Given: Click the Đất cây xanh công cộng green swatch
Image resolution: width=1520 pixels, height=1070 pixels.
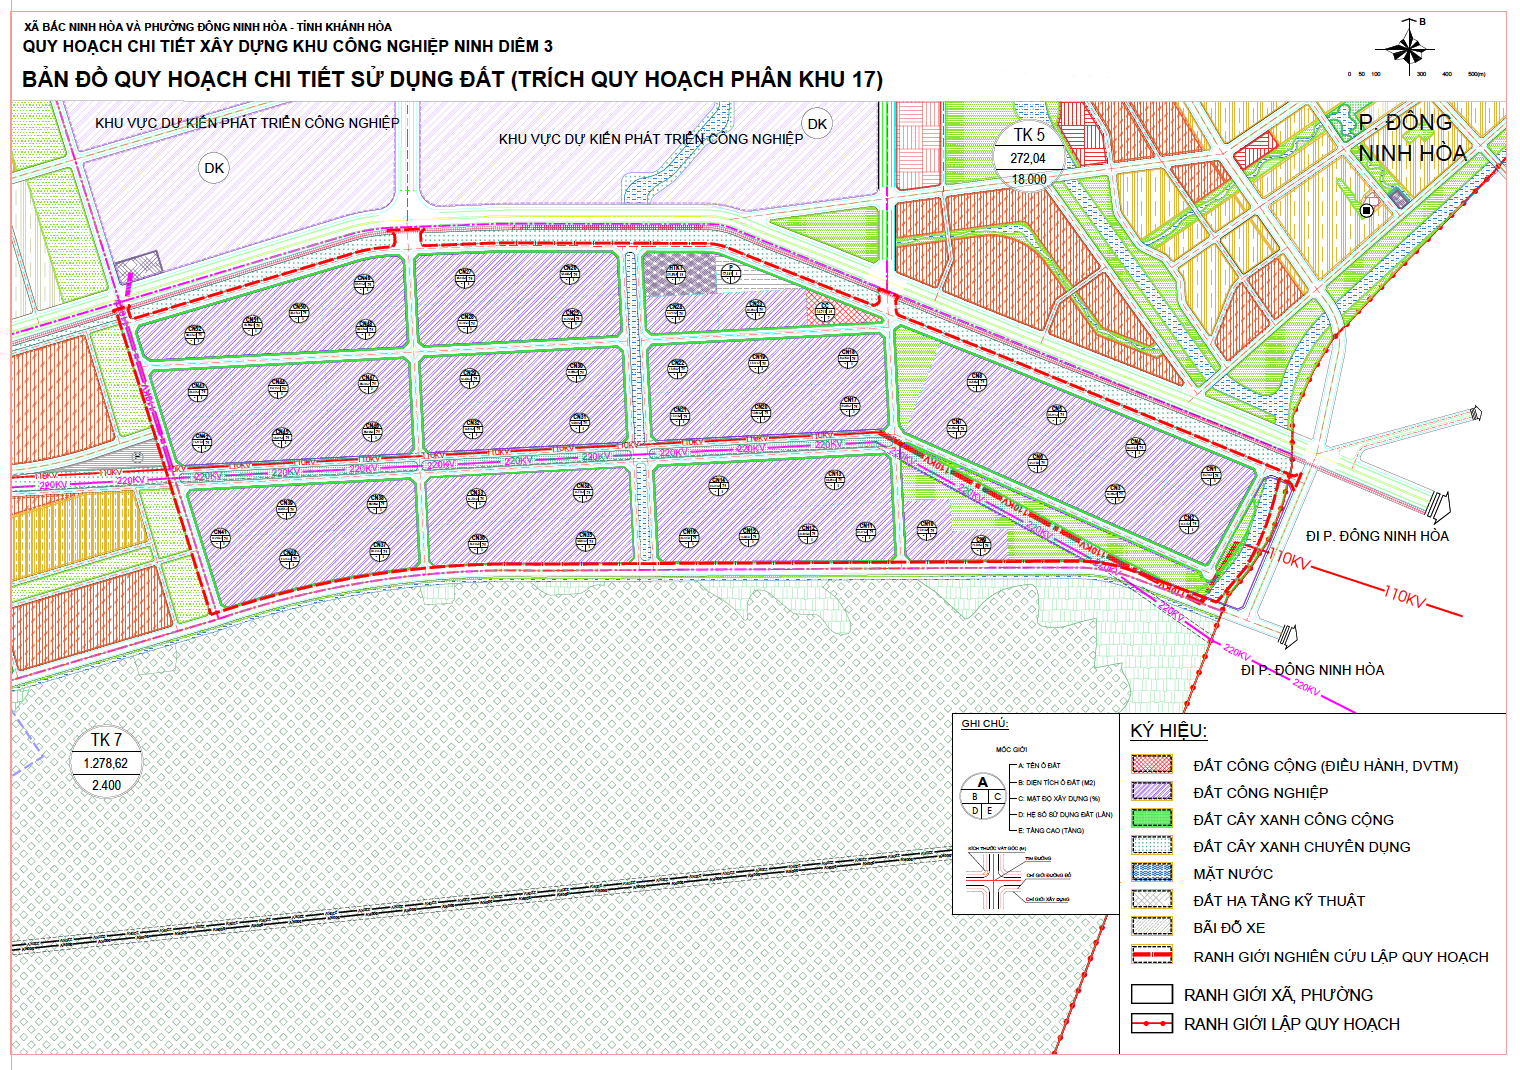Looking at the screenshot, I should [x=1151, y=818].
